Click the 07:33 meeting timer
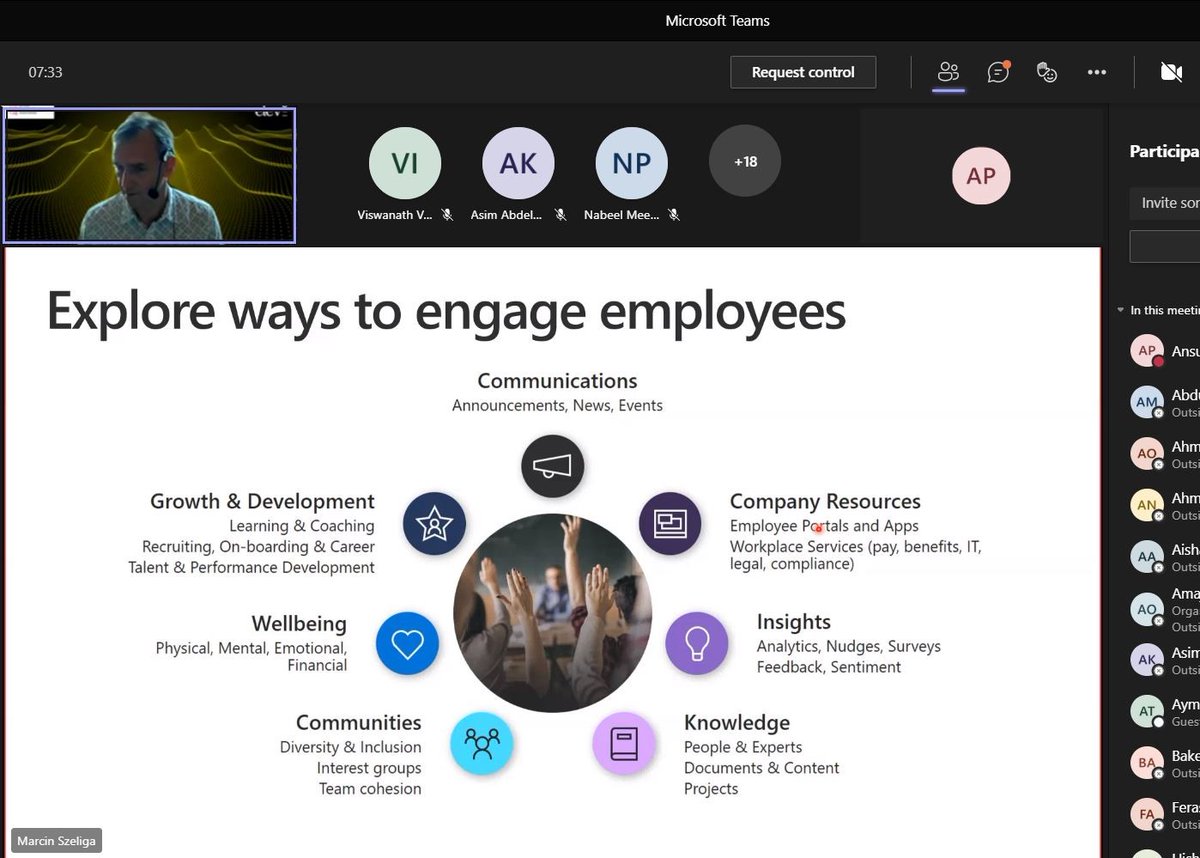Image resolution: width=1200 pixels, height=858 pixels. [45, 72]
